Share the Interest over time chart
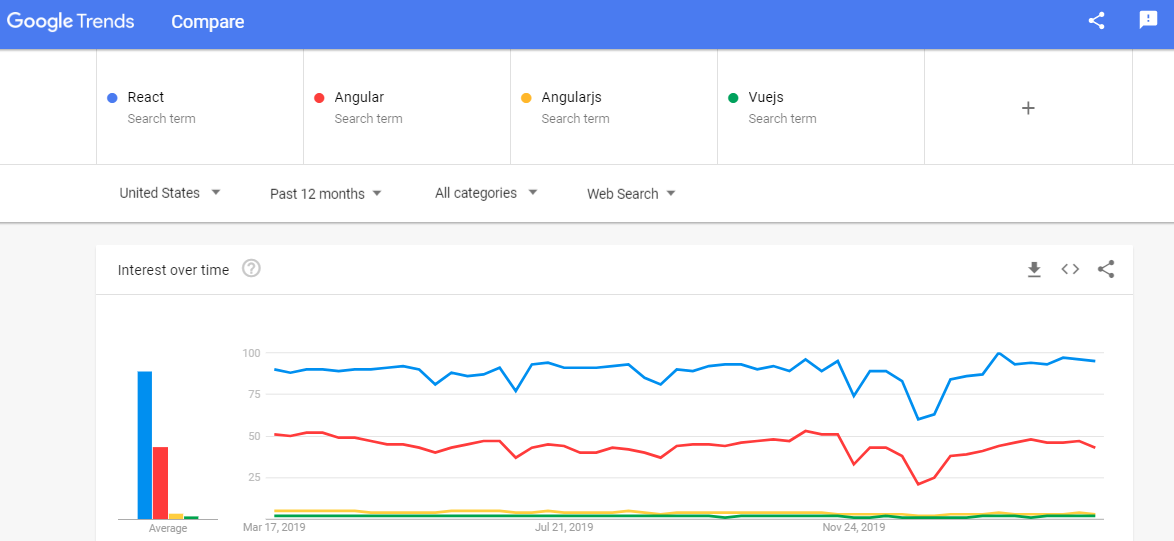The height and width of the screenshot is (541, 1174). (x=1106, y=269)
